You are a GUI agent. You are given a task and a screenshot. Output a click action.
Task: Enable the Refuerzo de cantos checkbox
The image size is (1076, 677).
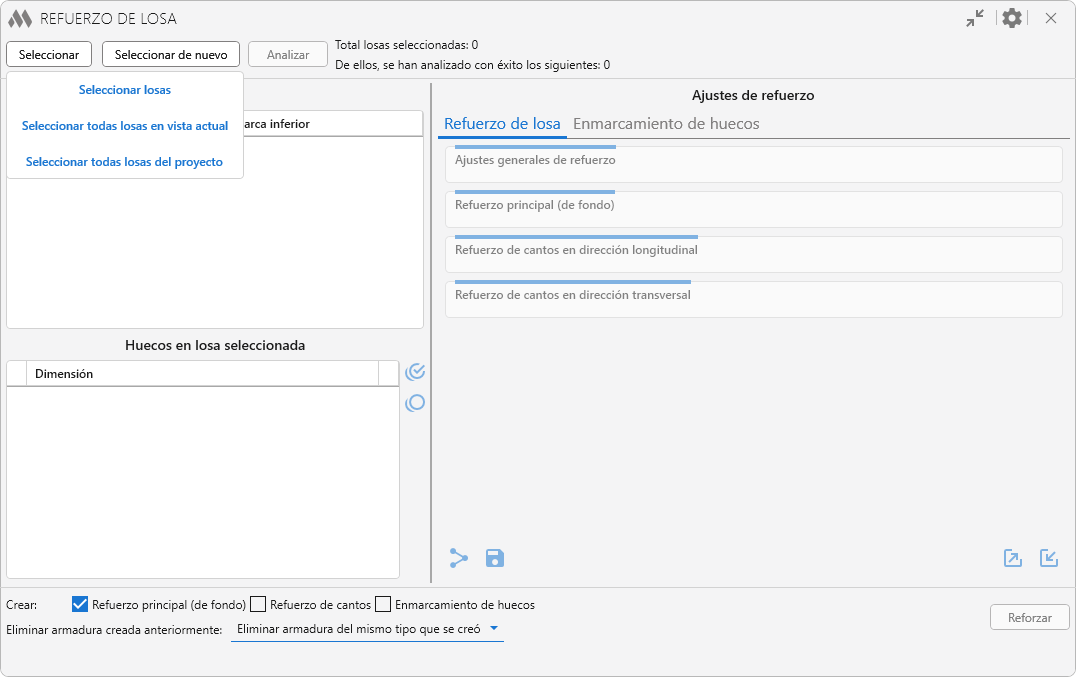click(258, 604)
